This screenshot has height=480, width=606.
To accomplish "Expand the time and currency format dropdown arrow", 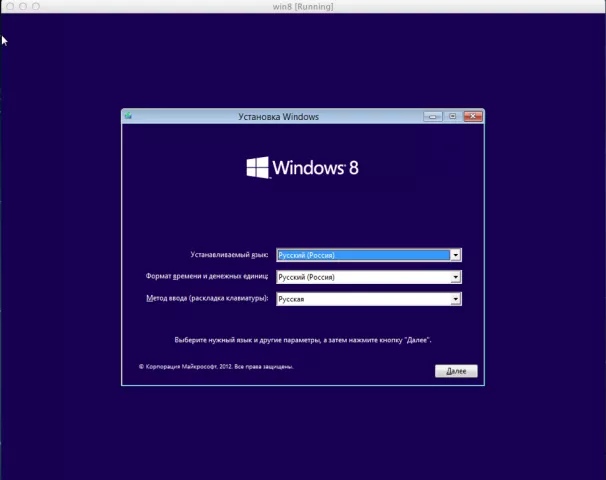I will click(x=456, y=277).
